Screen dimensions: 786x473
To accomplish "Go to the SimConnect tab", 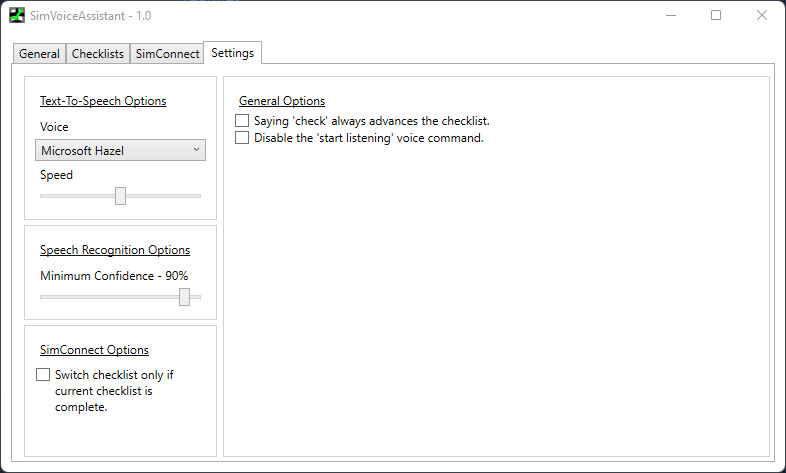I will click(167, 54).
